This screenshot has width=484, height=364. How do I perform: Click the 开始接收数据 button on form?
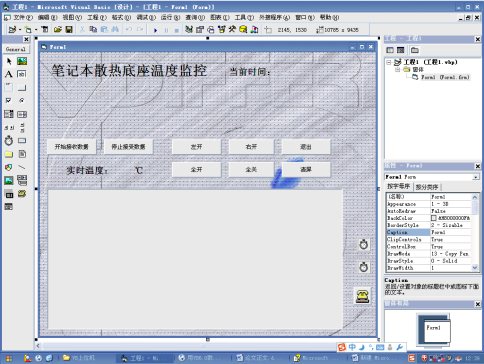pyautogui.click(x=72, y=147)
